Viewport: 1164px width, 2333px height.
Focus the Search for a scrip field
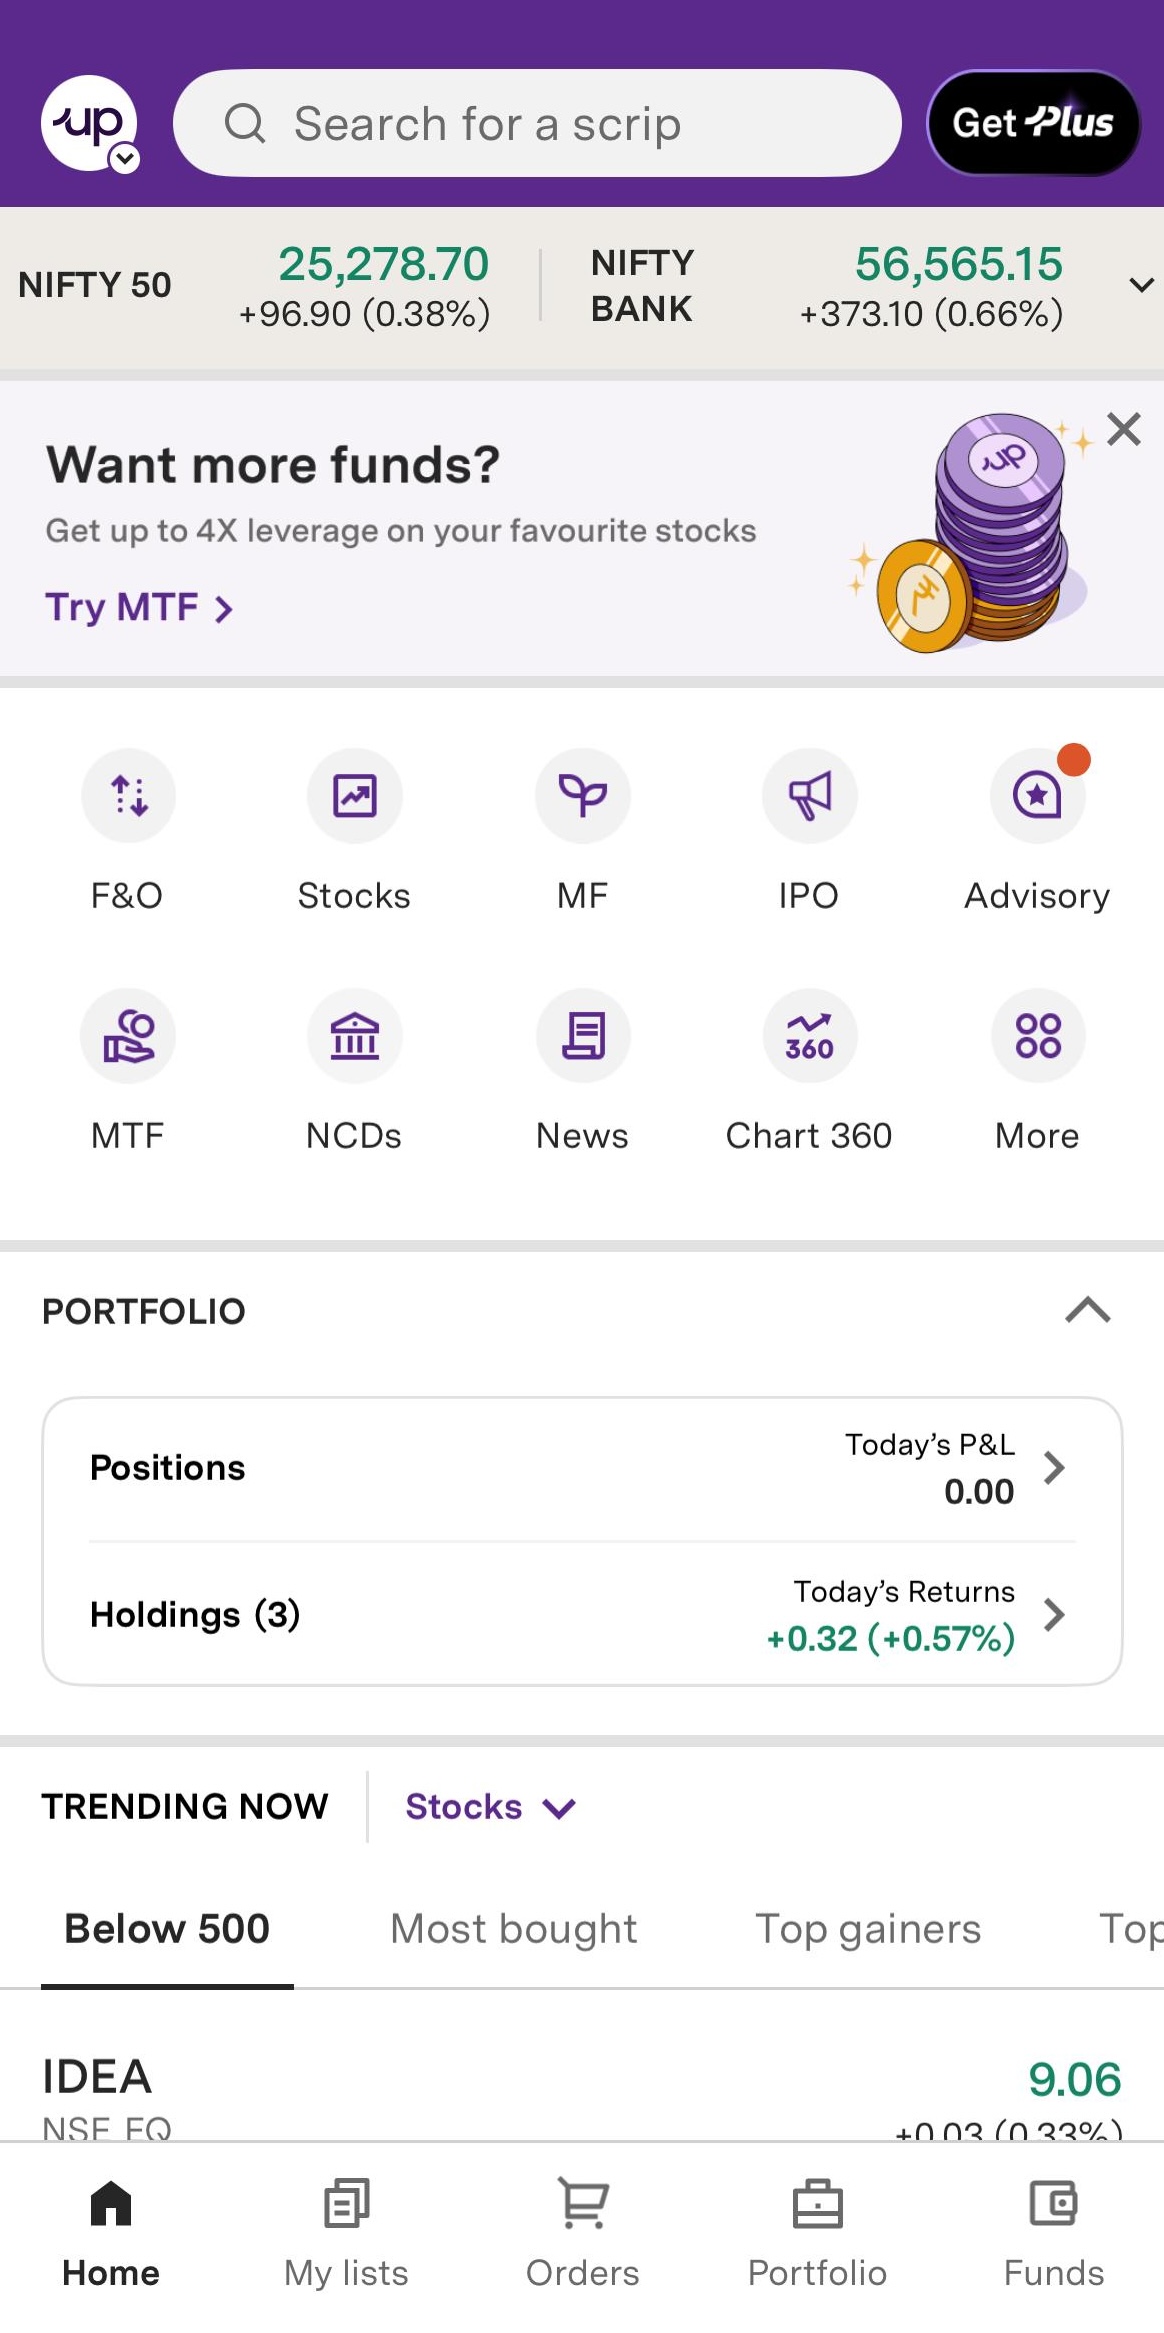(537, 123)
